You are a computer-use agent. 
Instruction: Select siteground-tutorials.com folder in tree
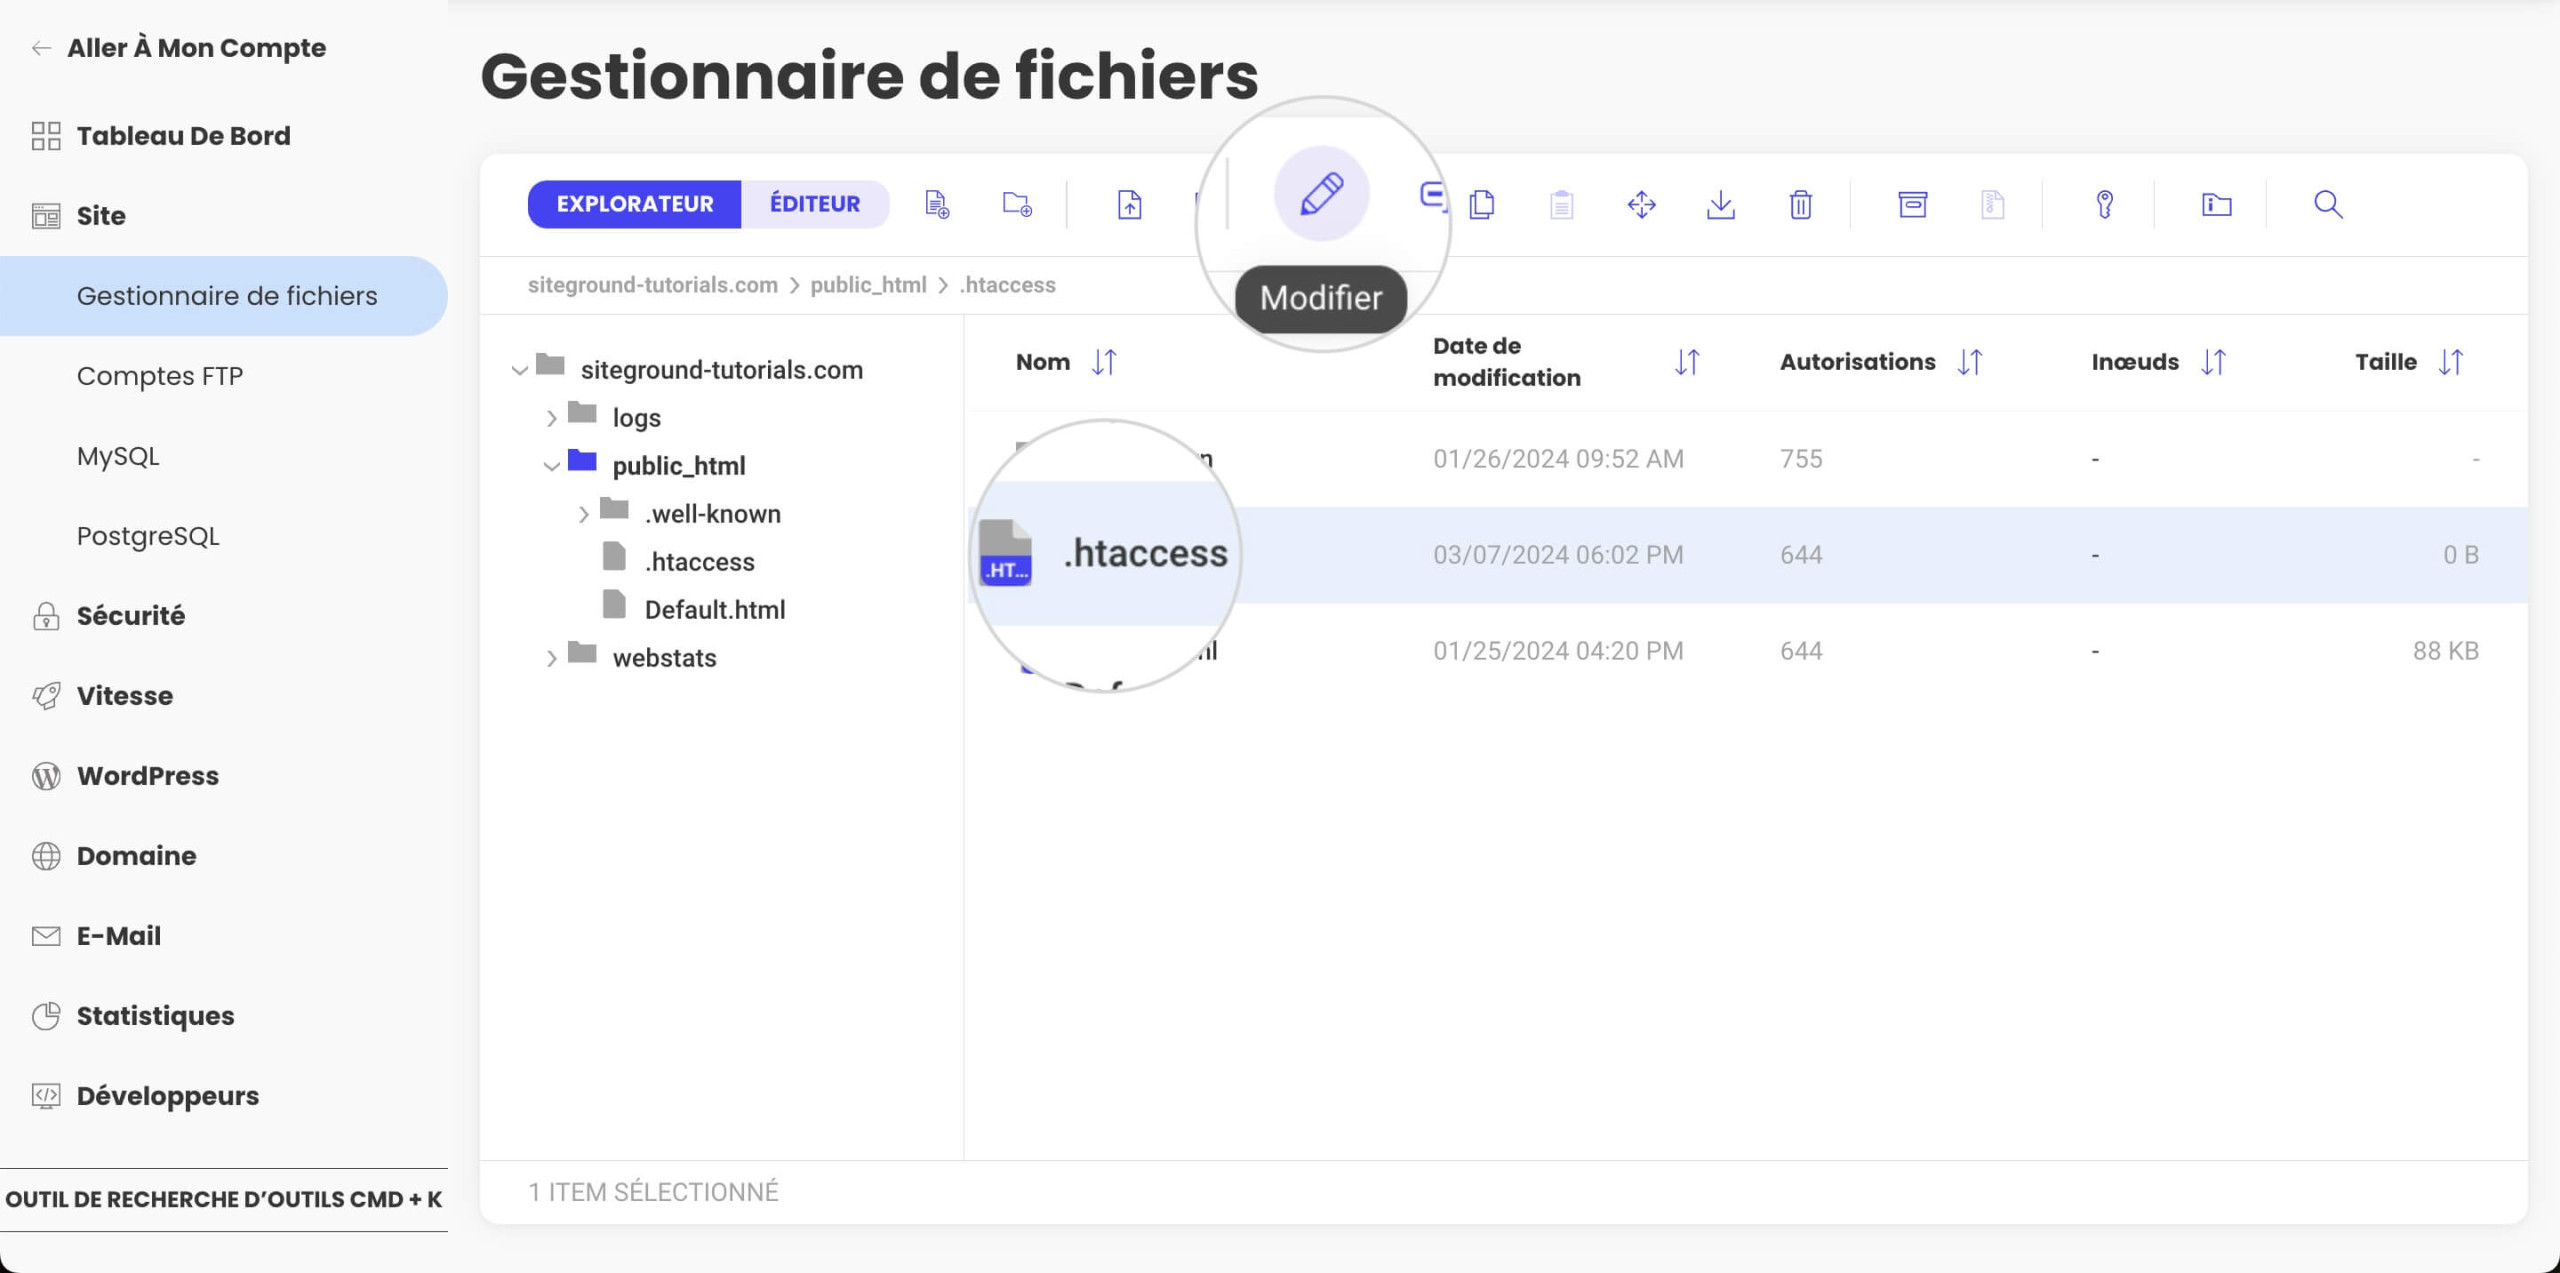(x=721, y=370)
